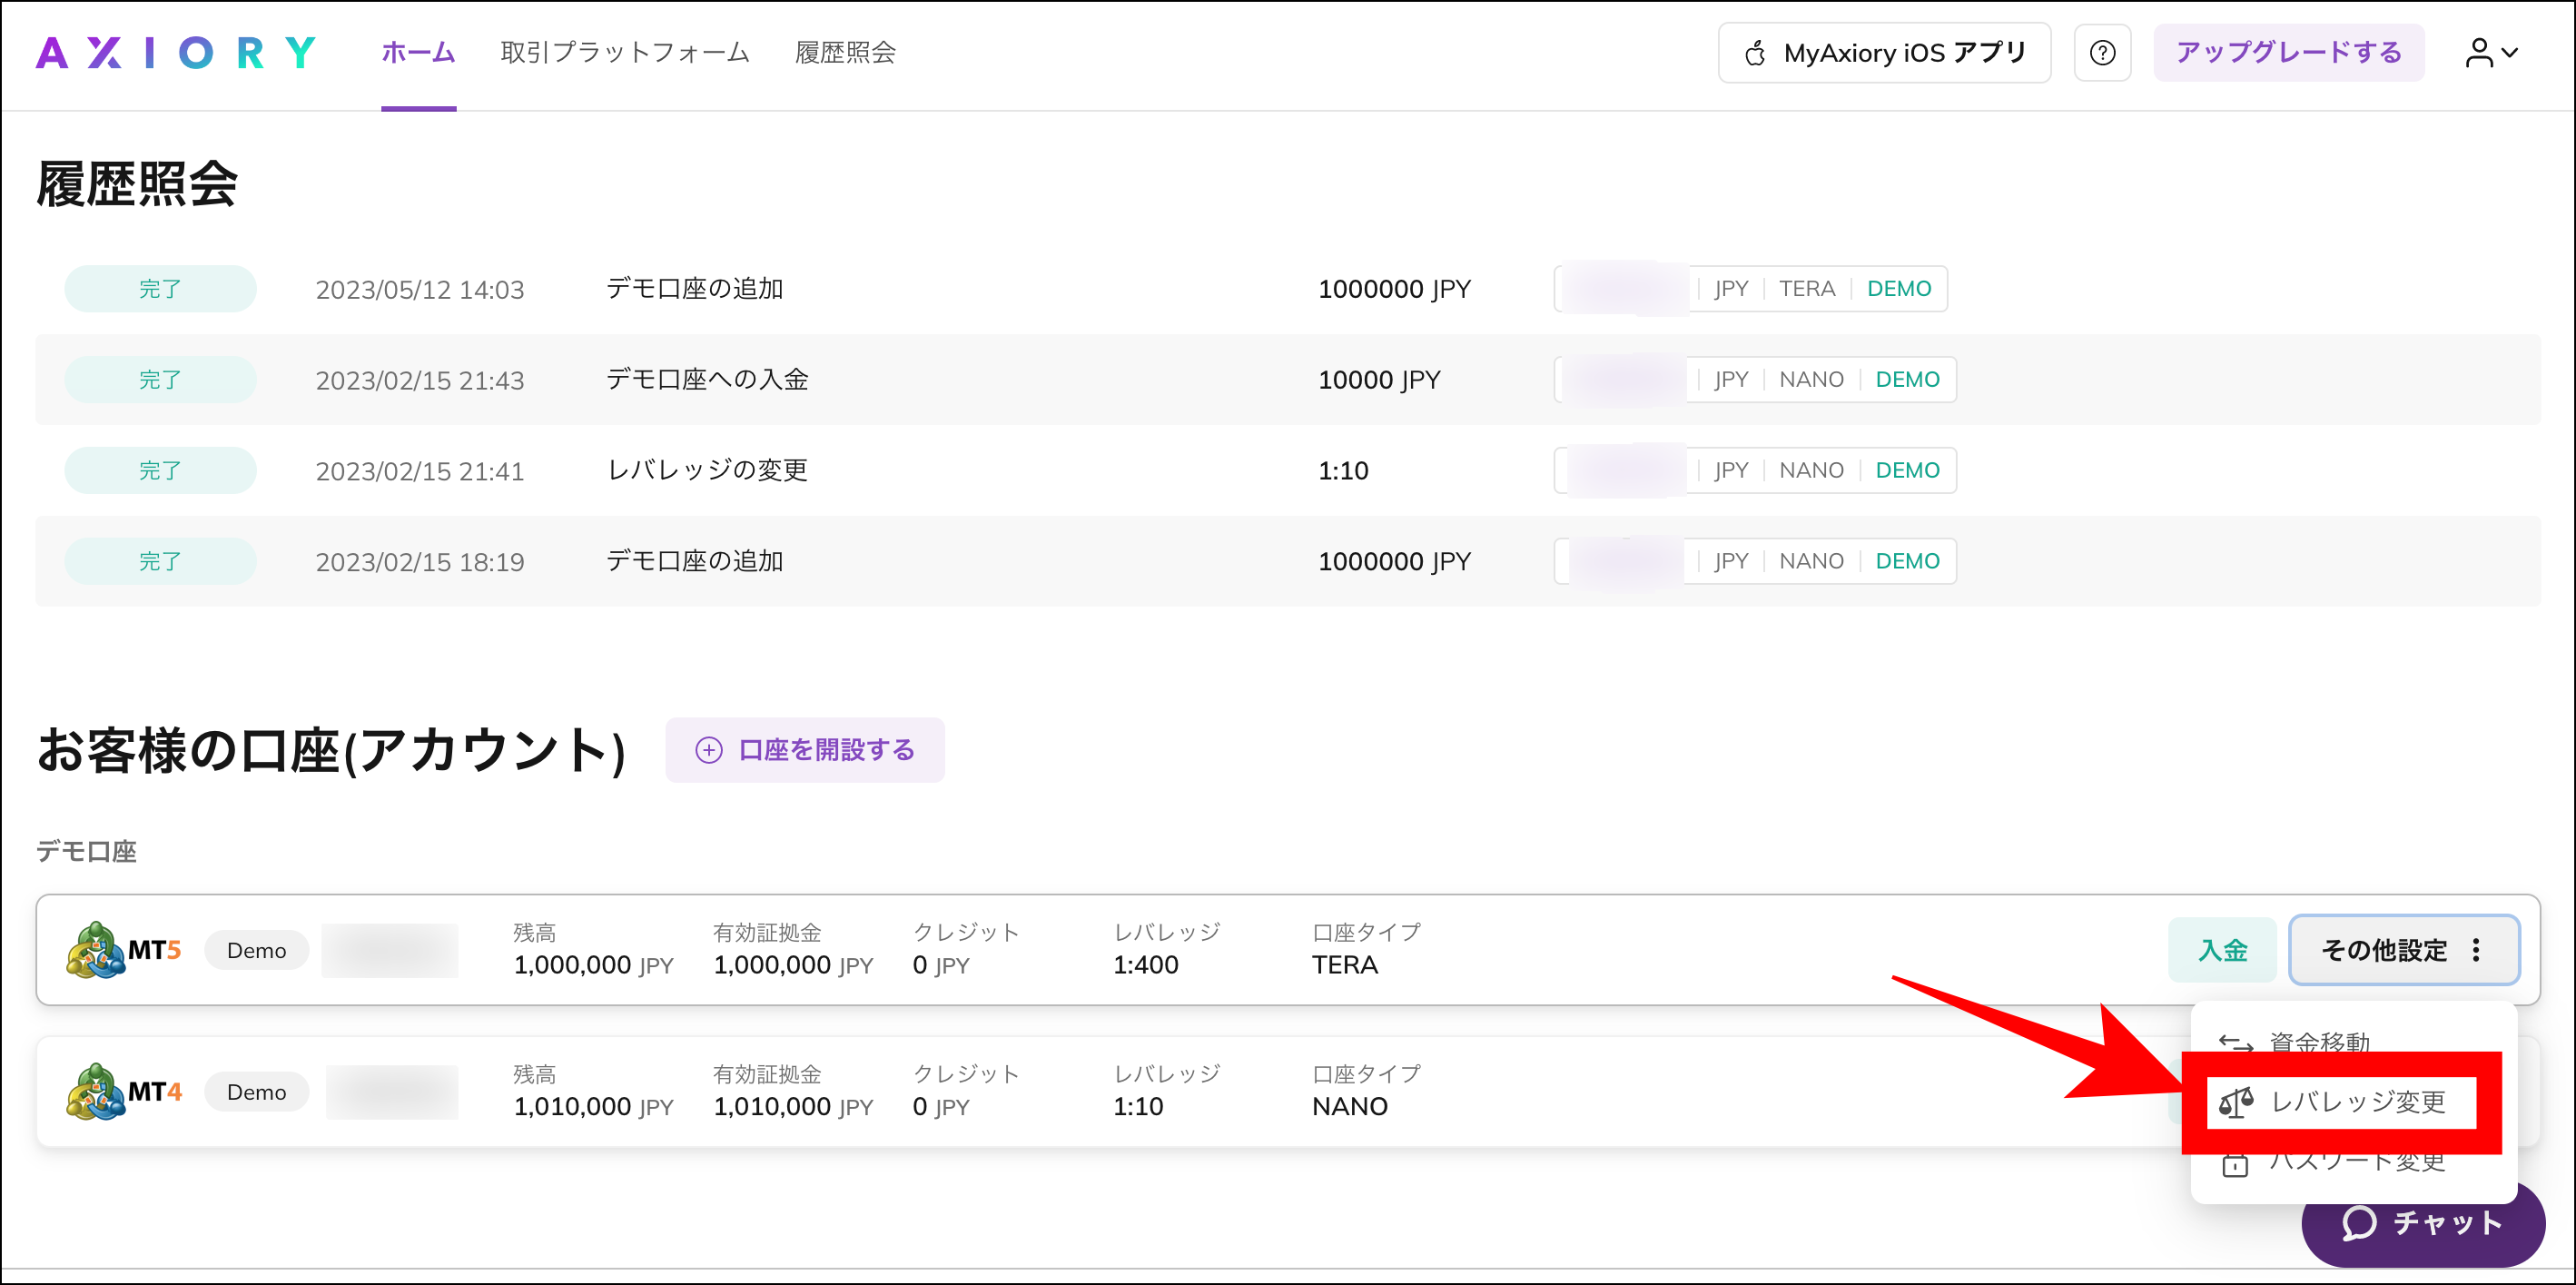Select the DEMO label on the TERA account row
This screenshot has width=2576, height=1285.
point(1899,288)
